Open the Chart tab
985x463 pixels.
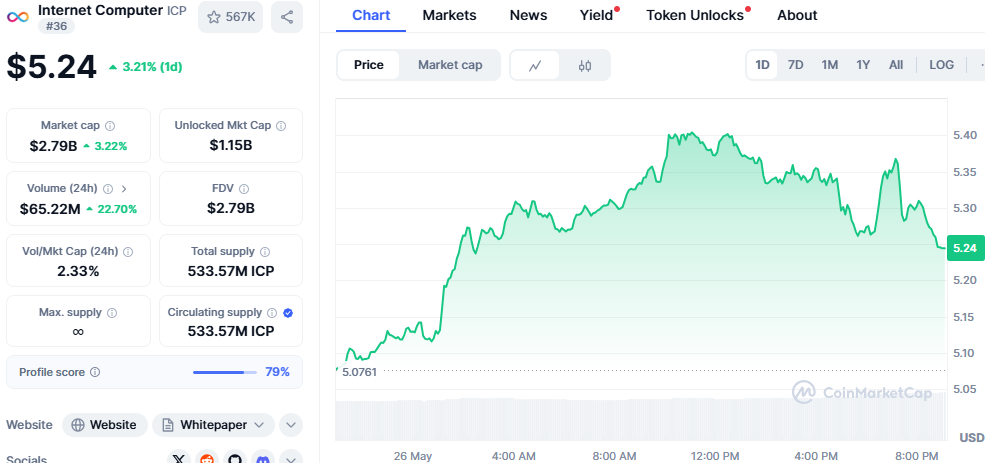click(371, 16)
